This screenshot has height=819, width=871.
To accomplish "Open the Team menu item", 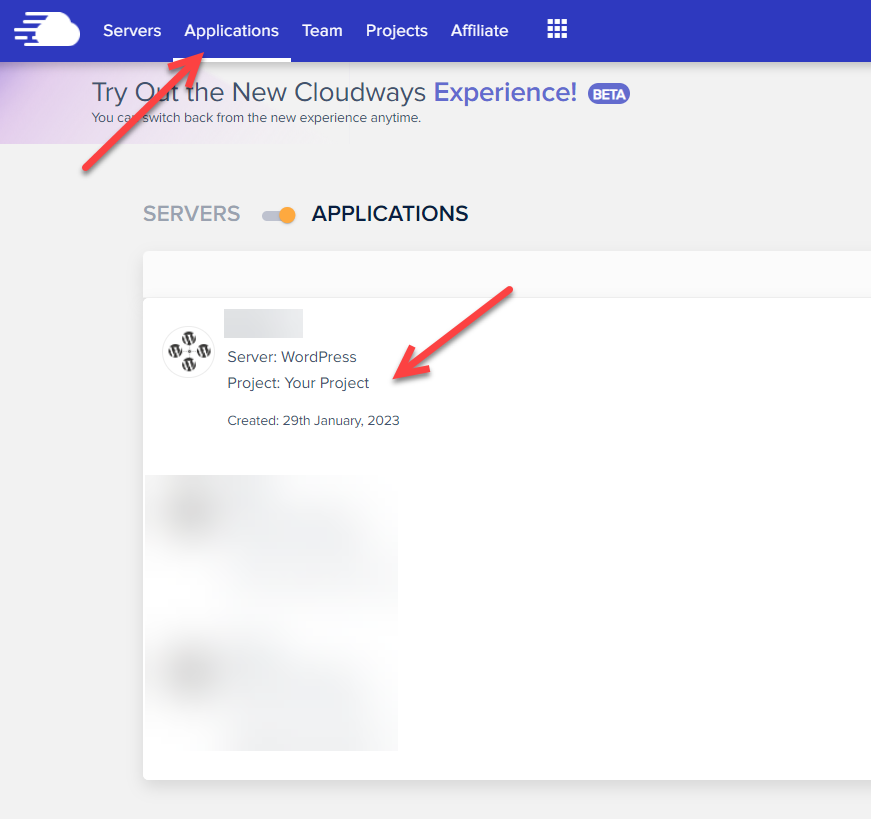I will pyautogui.click(x=322, y=31).
